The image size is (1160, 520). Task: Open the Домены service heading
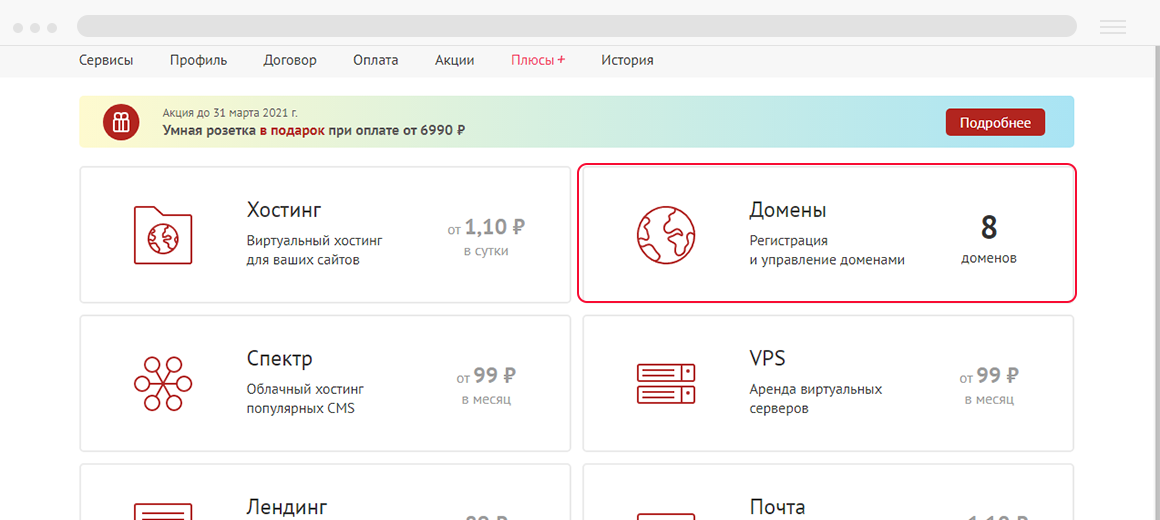tap(788, 210)
